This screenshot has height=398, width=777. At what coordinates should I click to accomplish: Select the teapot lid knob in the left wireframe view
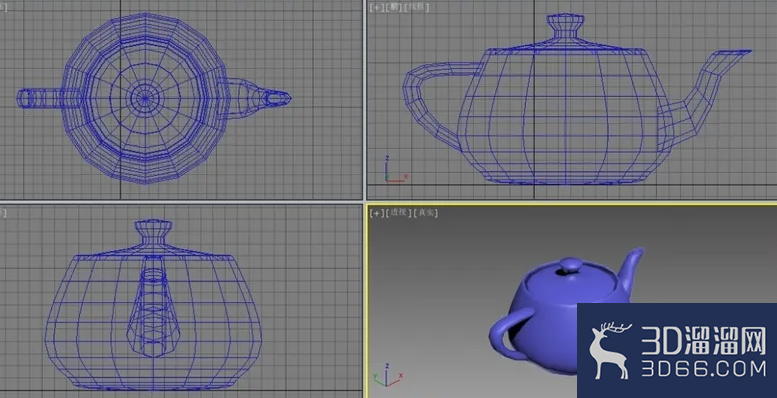(154, 231)
